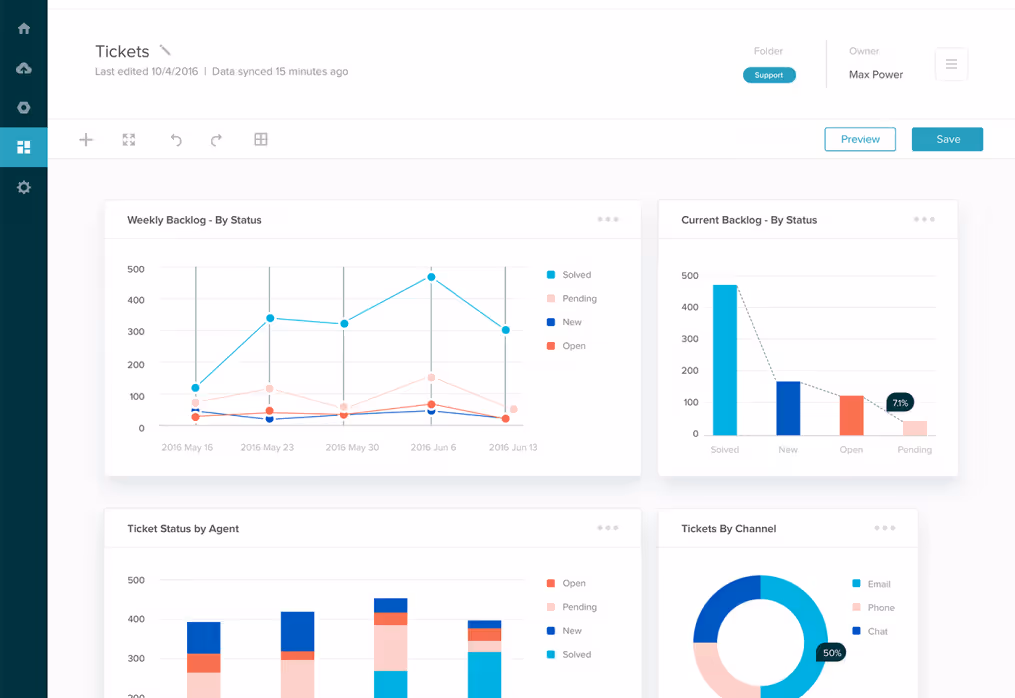Click Solved data point at 2016 Jun 6

pyautogui.click(x=431, y=277)
